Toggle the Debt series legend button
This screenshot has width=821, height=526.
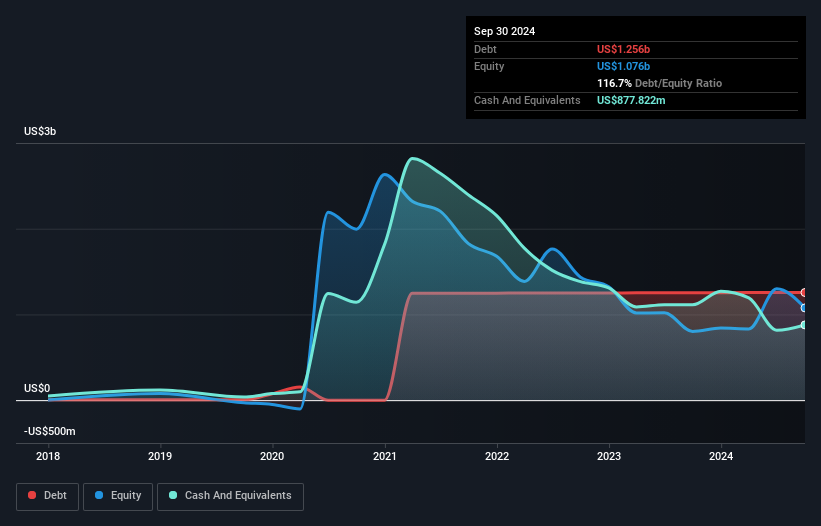point(48,496)
